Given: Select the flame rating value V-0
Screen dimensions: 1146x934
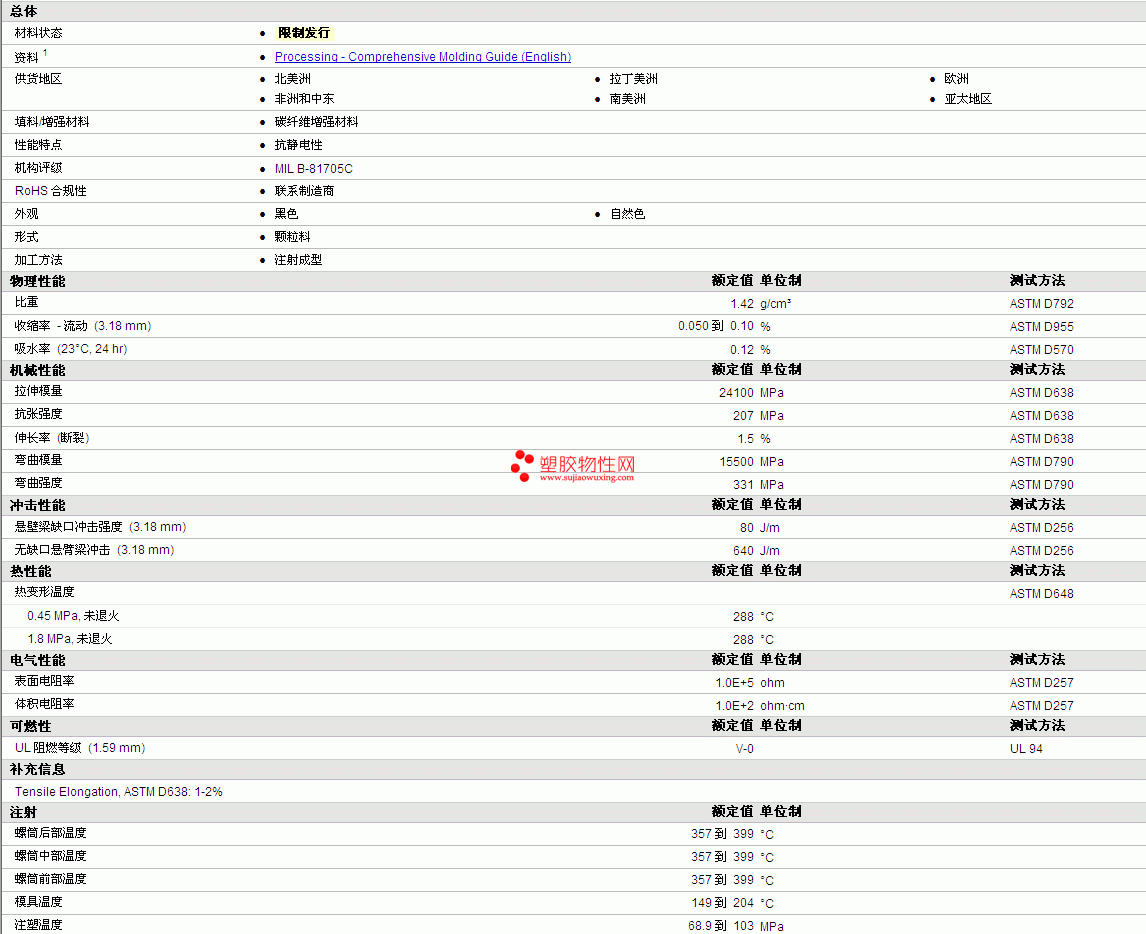Looking at the screenshot, I should coord(745,749).
